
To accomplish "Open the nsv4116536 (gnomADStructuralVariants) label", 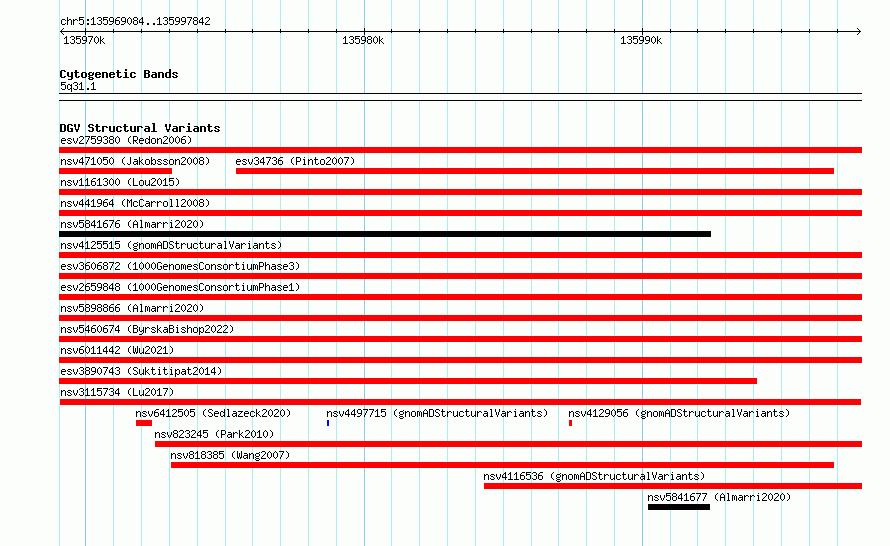I will coord(594,476).
